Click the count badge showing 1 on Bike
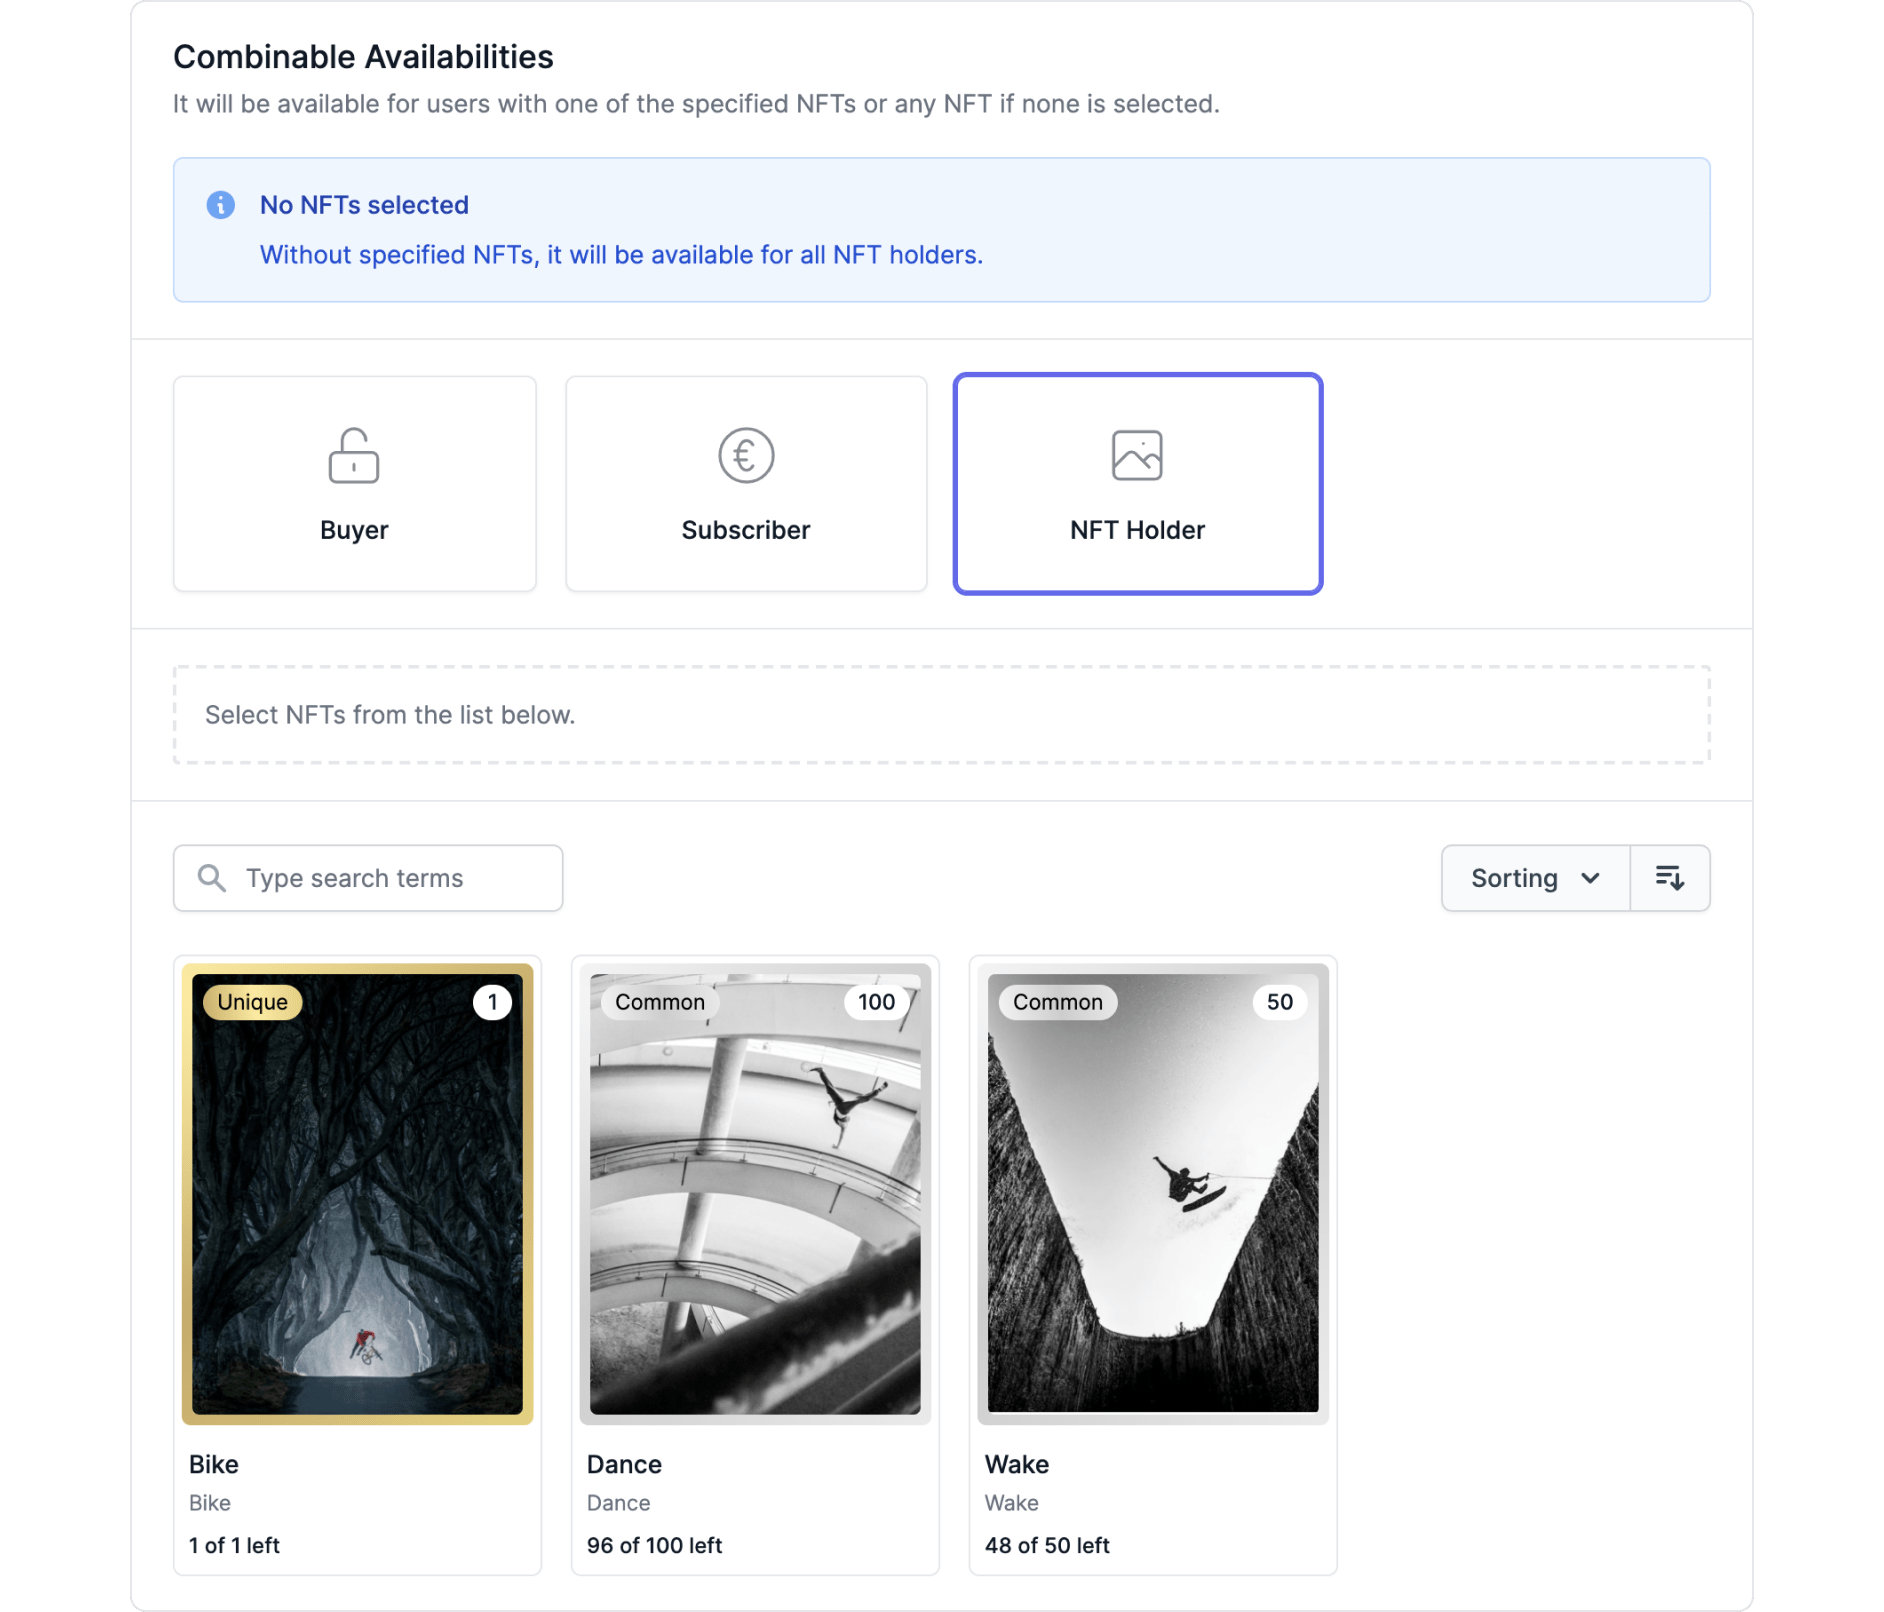Viewport: 1884px width, 1612px height. click(x=492, y=1002)
